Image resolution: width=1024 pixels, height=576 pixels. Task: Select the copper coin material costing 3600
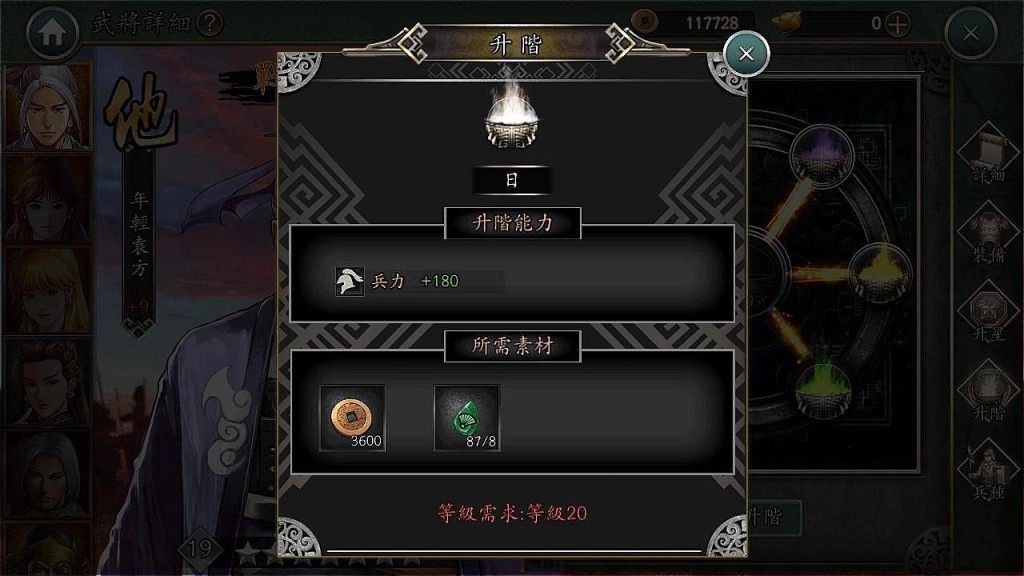click(352, 418)
